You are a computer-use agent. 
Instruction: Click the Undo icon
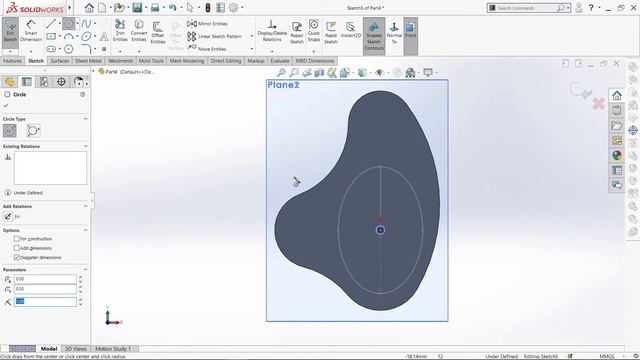point(173,8)
